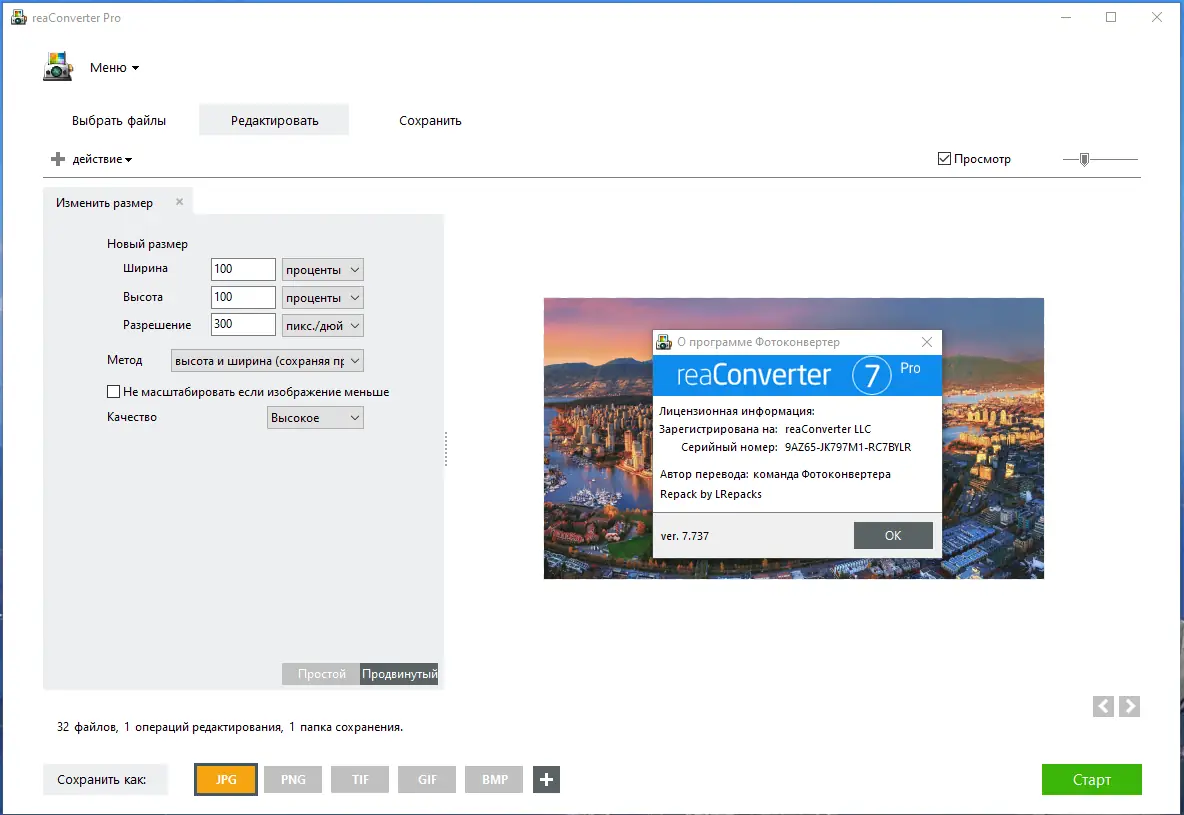Select TIF output format
The image size is (1184, 815).
360,779
